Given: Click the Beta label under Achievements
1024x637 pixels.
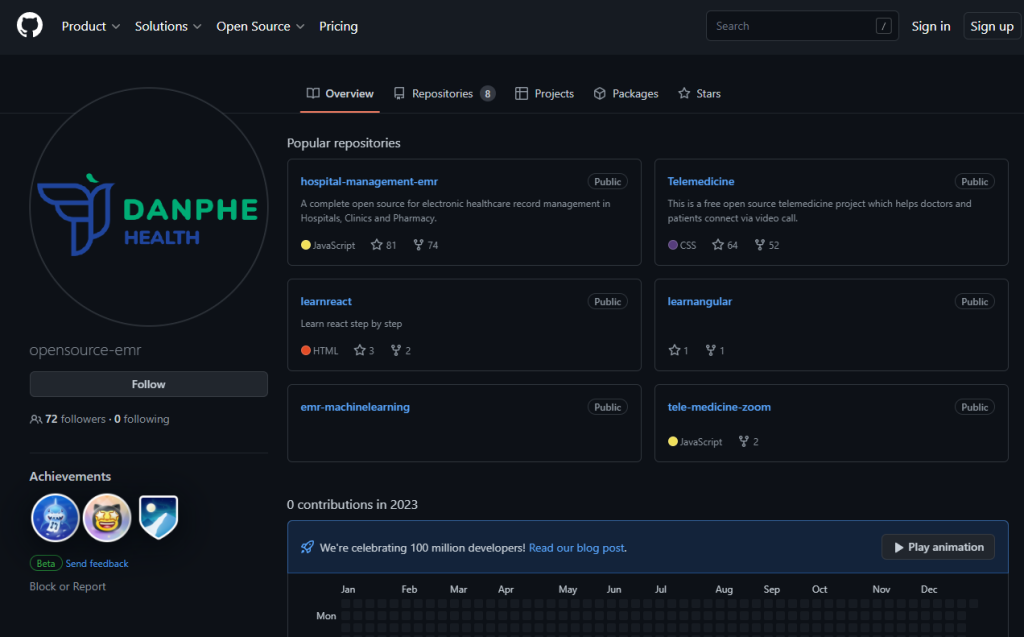Looking at the screenshot, I should 46,563.
